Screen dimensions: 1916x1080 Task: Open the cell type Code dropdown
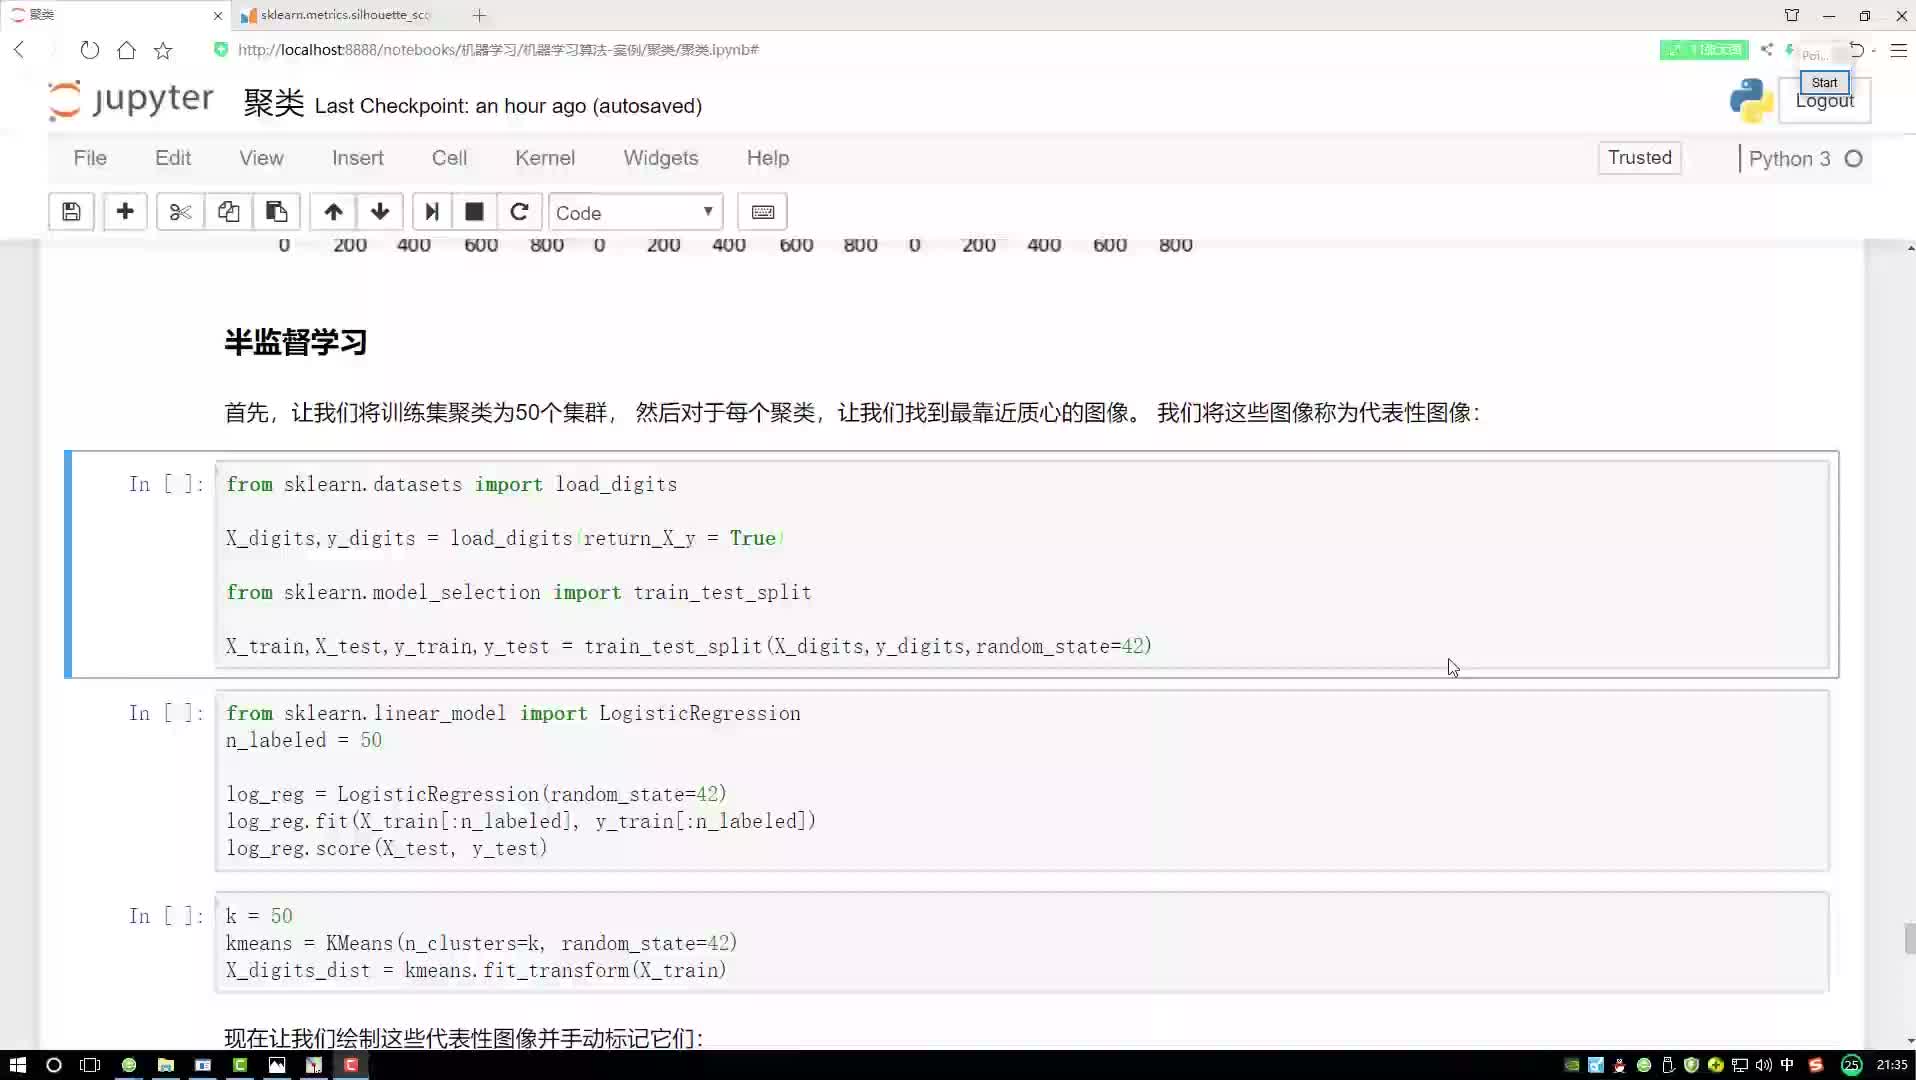635,213
